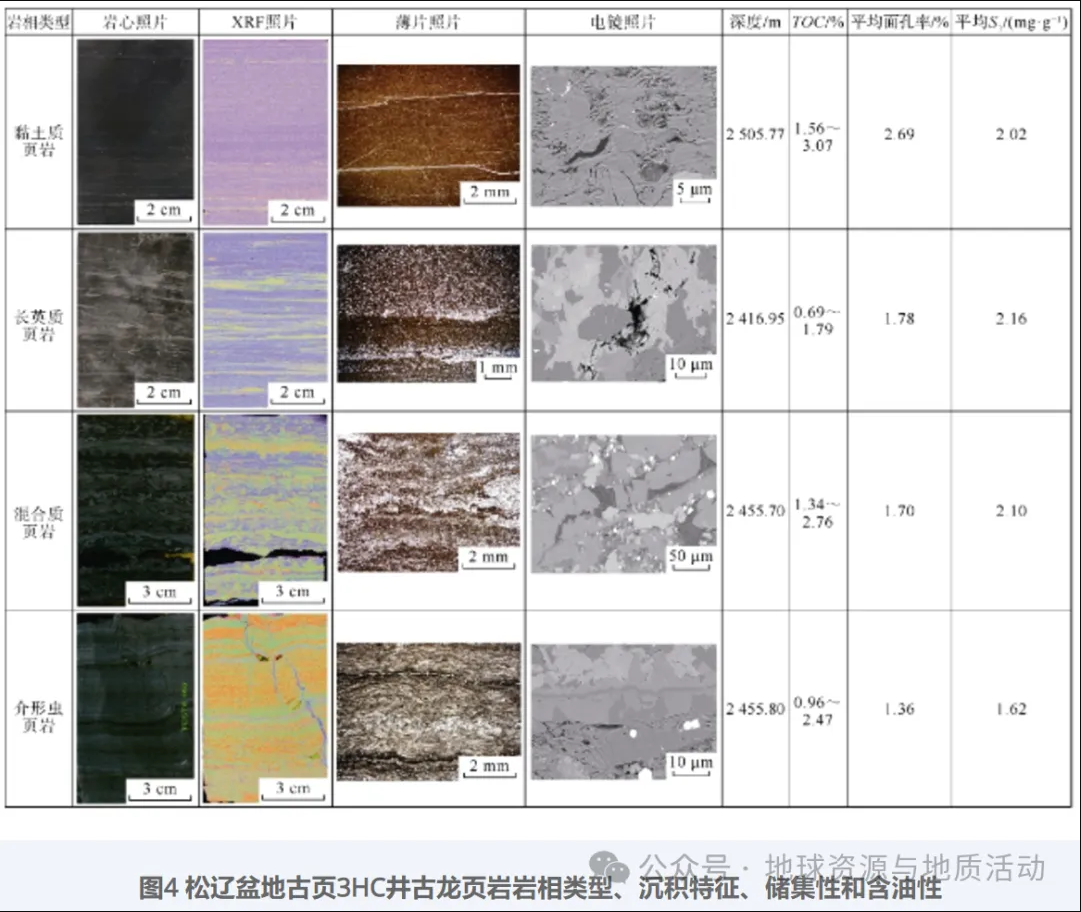Select the ostracod shale SEM image
This screenshot has height=912, width=1081.
click(623, 711)
